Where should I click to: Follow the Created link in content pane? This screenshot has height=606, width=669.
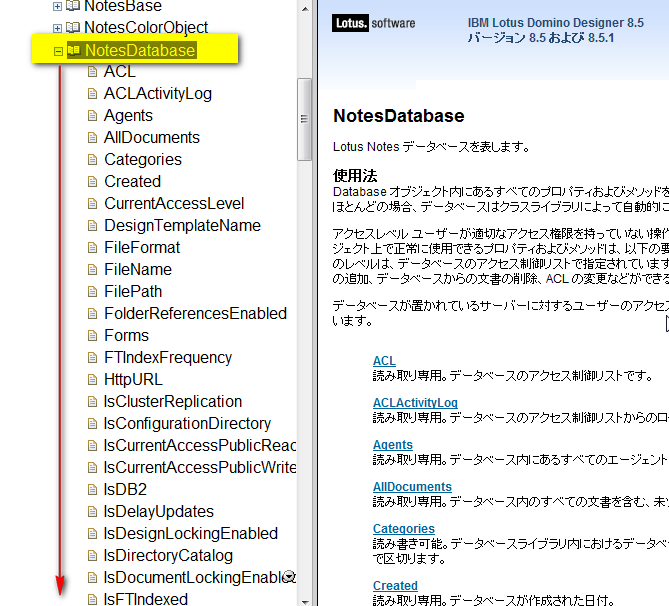click(395, 586)
